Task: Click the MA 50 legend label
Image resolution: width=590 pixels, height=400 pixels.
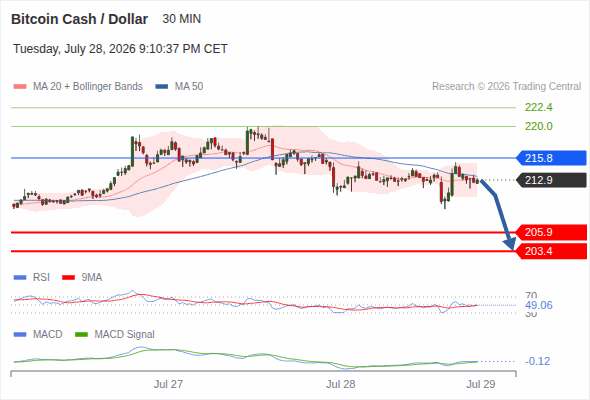Action: pyautogui.click(x=189, y=87)
